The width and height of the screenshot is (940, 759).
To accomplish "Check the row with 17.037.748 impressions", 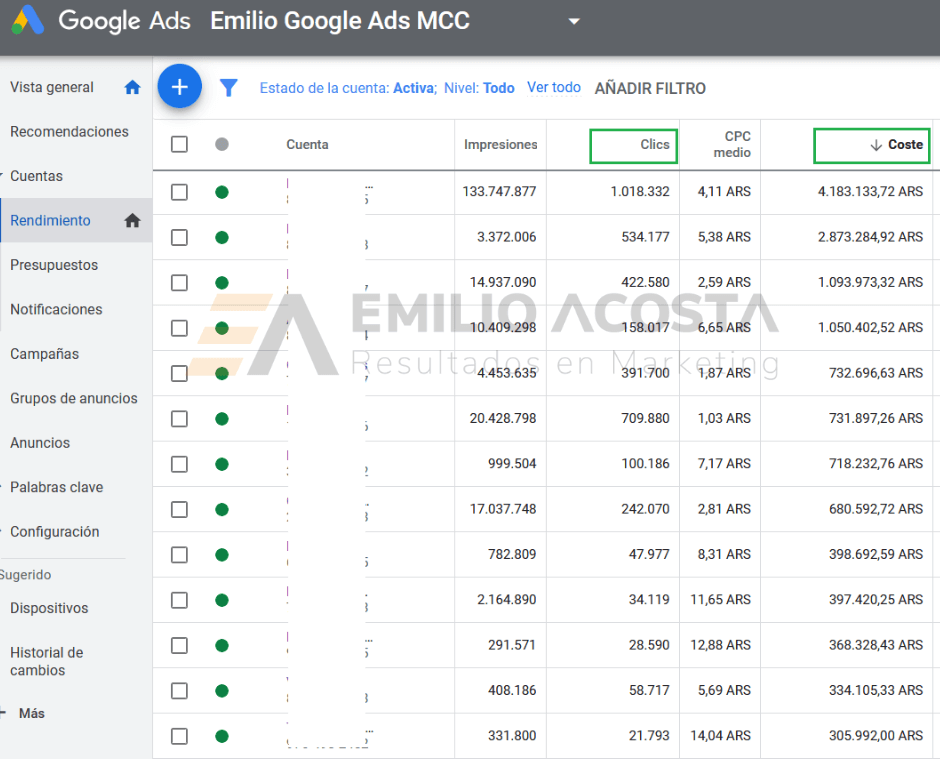I will (179, 510).
